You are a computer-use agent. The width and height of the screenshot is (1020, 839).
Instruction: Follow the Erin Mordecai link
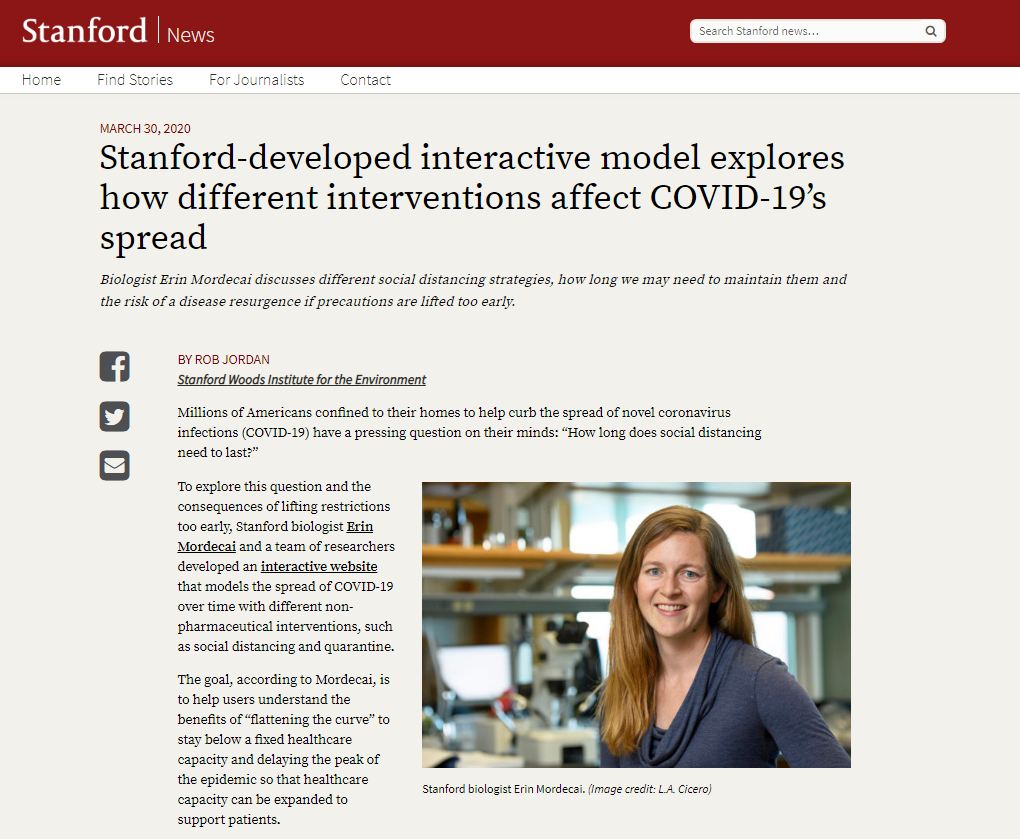[x=275, y=537]
